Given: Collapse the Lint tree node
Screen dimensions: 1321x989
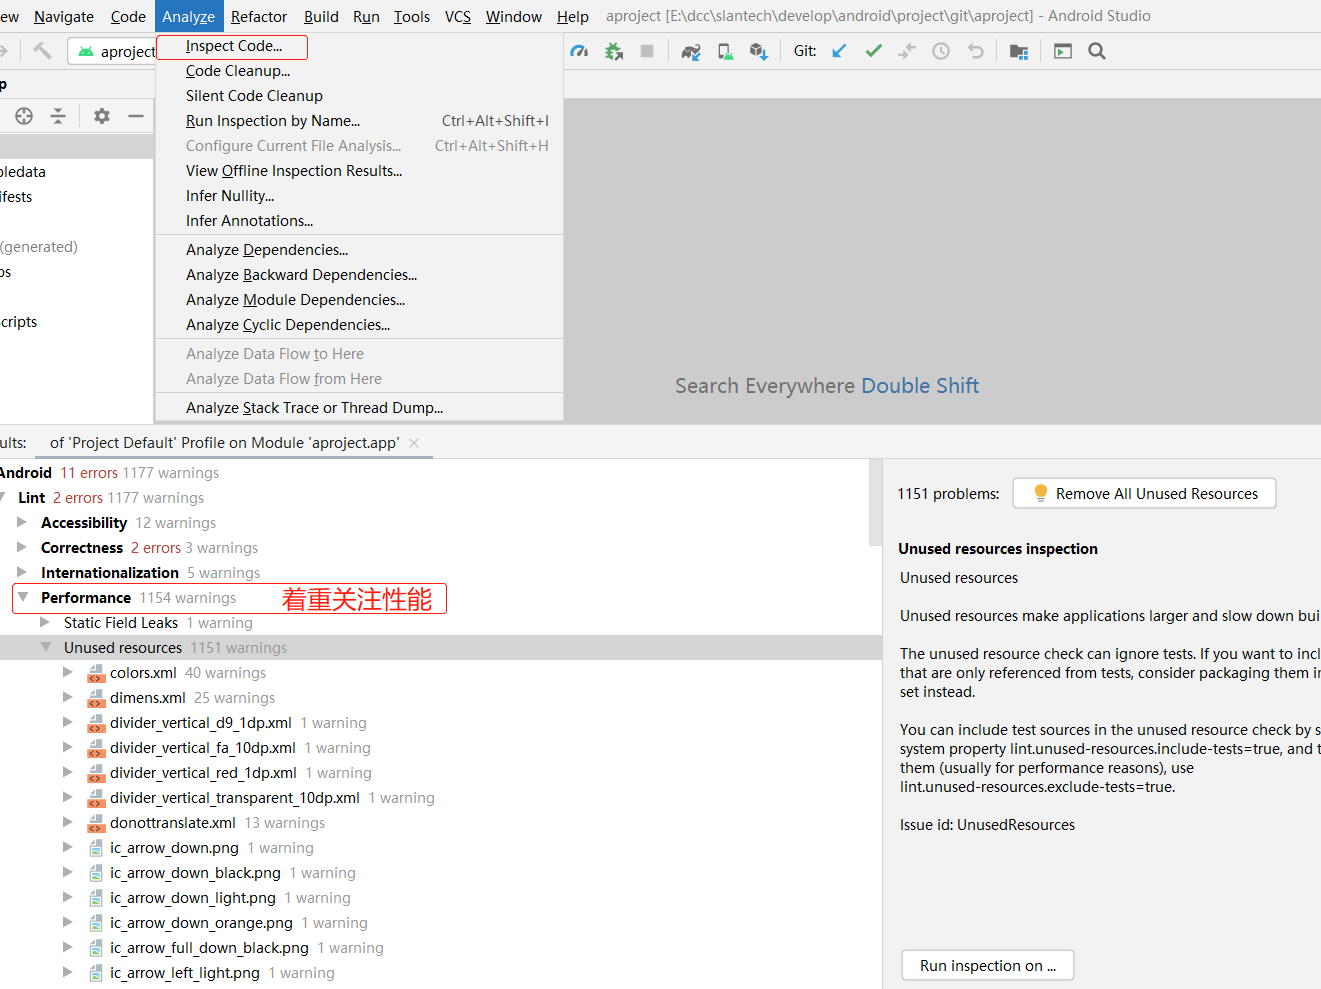Looking at the screenshot, I should pos(3,497).
